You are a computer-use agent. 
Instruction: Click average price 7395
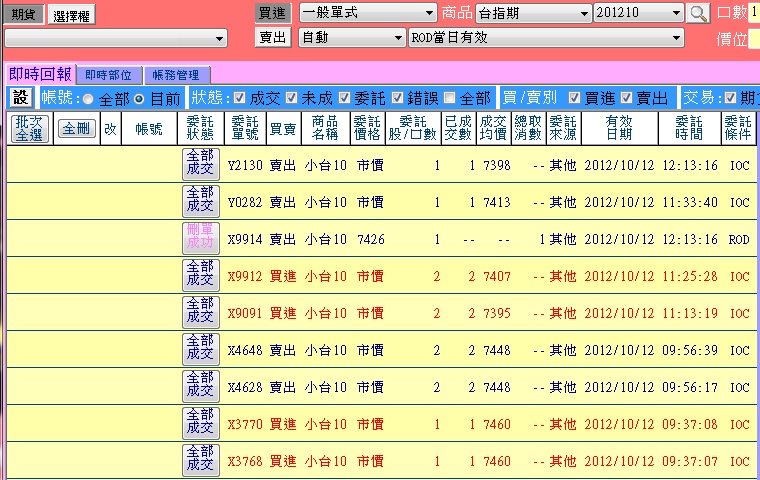(x=497, y=313)
